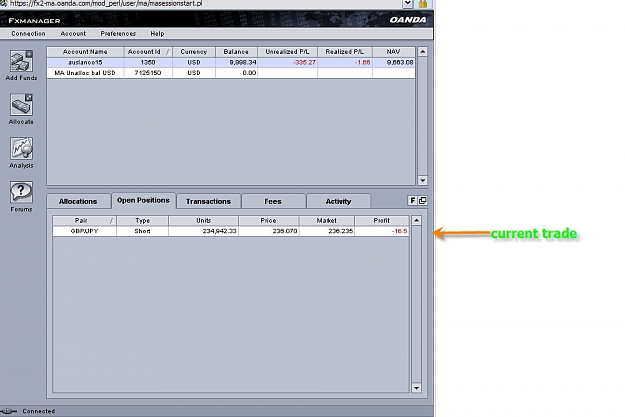
Task: Select the GBP/JPY position row
Action: click(231, 231)
